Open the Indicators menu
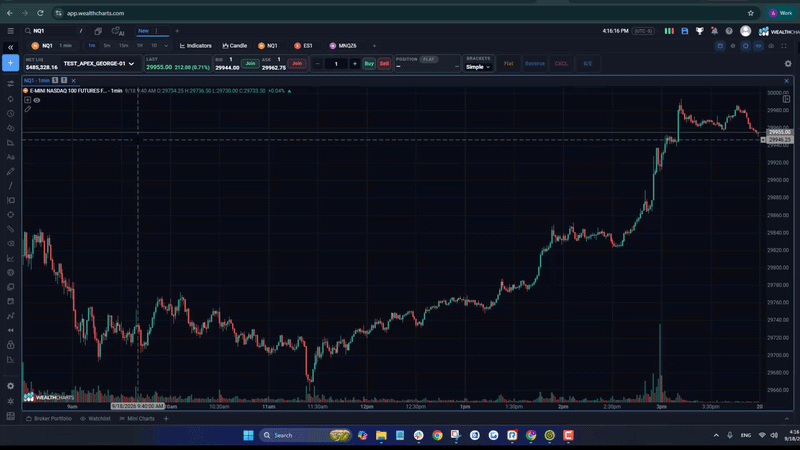 click(x=195, y=46)
